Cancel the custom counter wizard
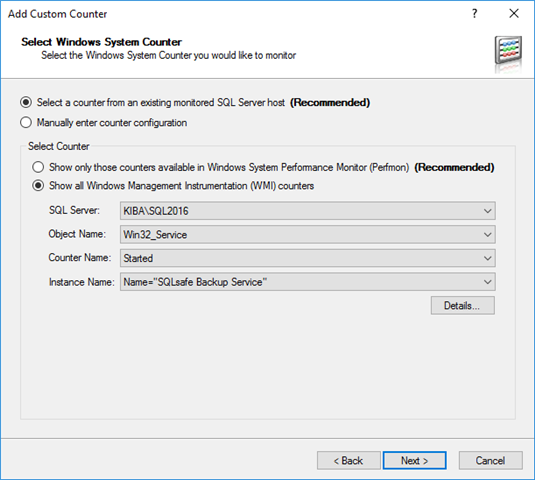535x480 pixels. pos(490,461)
